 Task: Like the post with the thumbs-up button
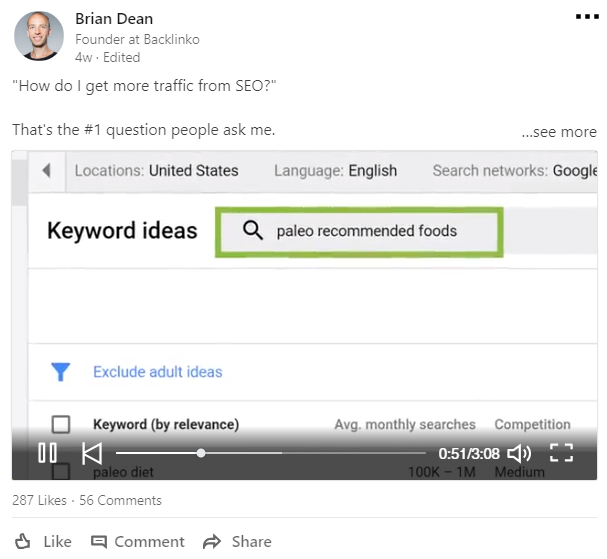43,541
